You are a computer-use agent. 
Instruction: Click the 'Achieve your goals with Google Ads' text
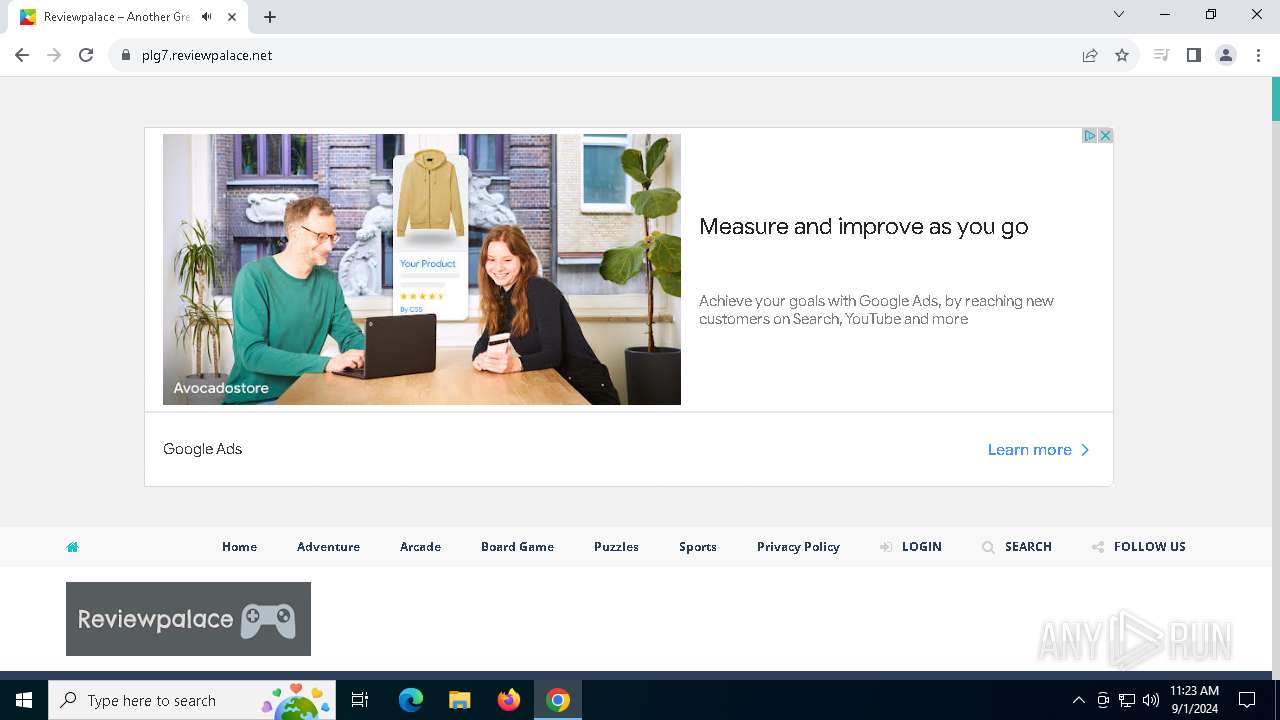coord(876,310)
